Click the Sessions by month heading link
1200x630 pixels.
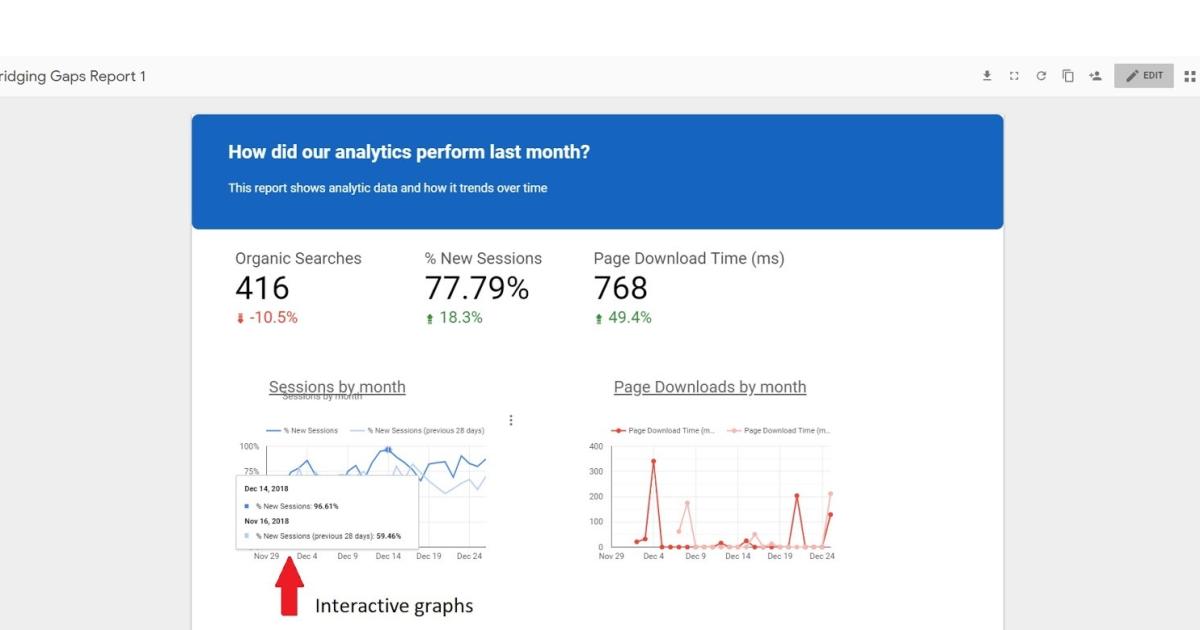[337, 387]
